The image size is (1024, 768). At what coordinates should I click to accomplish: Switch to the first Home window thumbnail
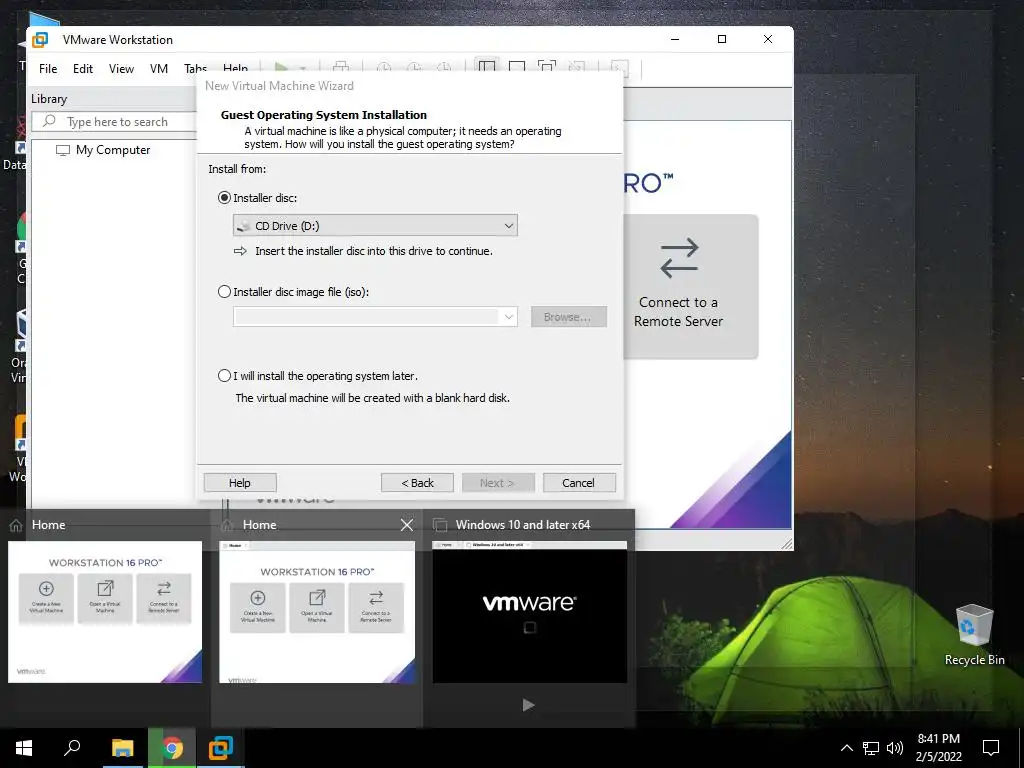tap(105, 612)
